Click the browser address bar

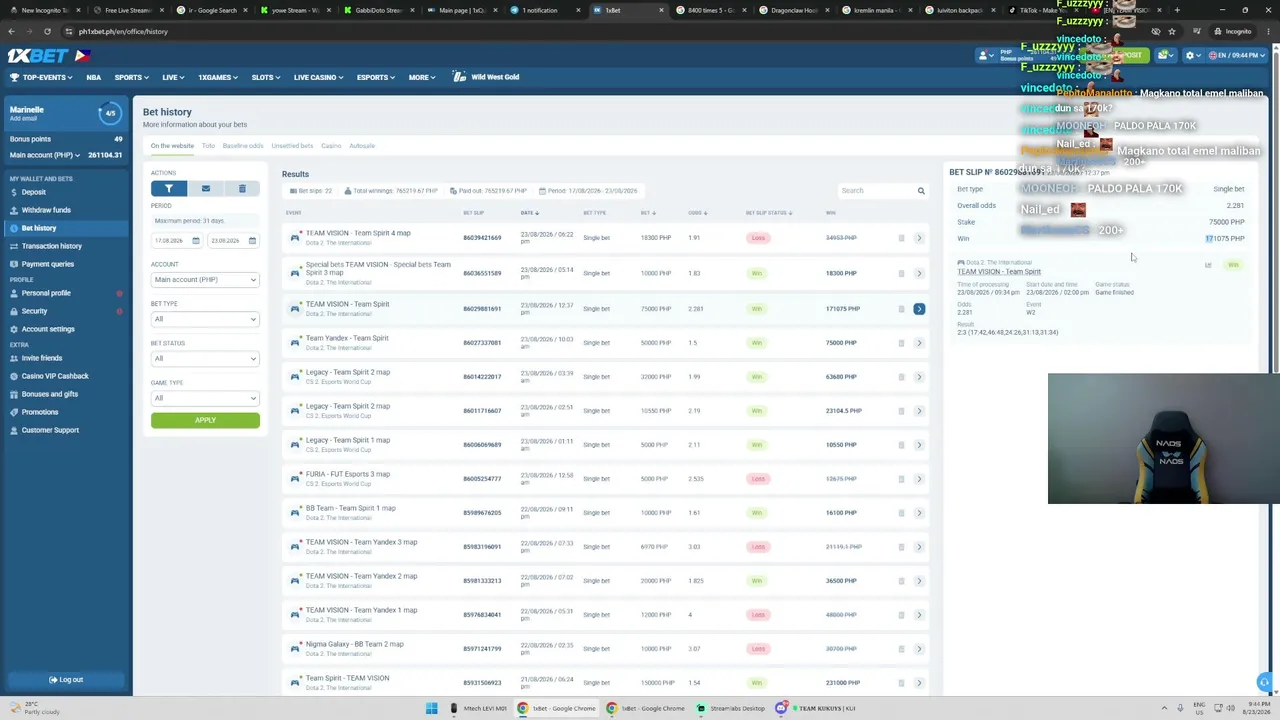click(600, 31)
